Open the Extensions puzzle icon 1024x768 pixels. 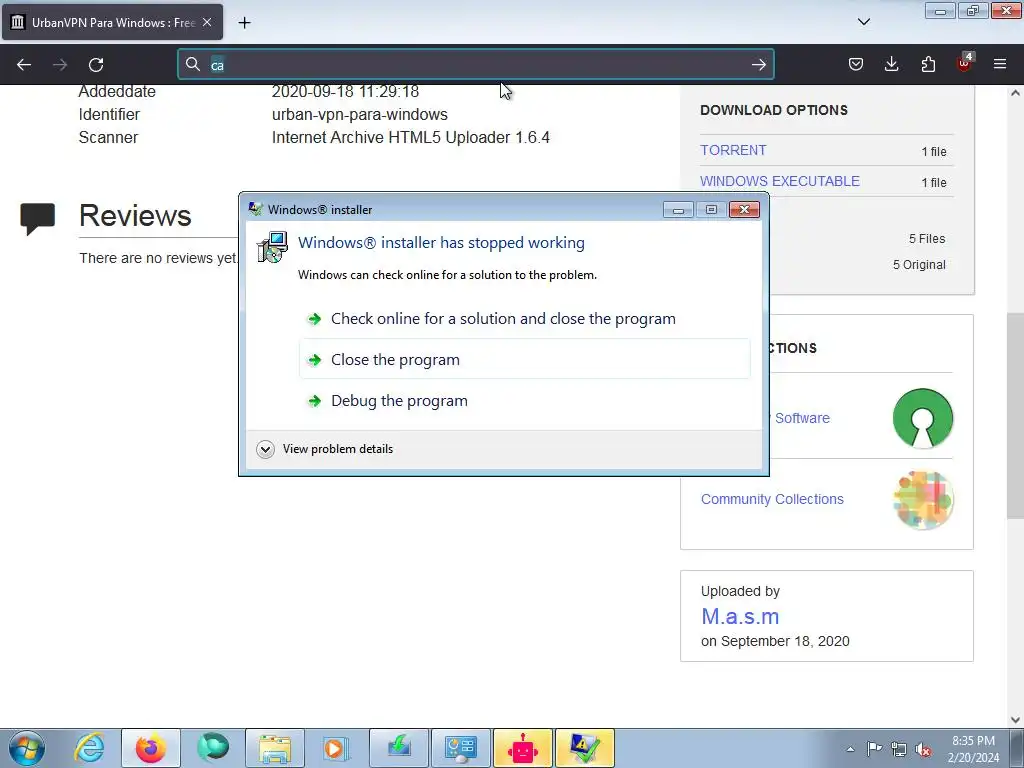(928, 64)
